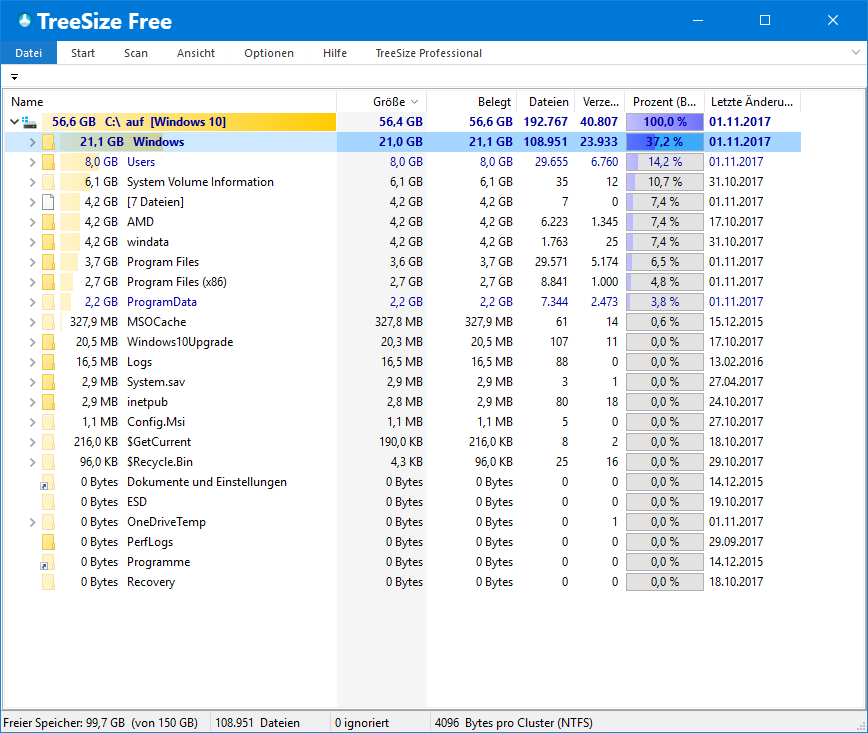The height and width of the screenshot is (733, 868).
Task: Expand the Users folder node
Action: (32, 162)
